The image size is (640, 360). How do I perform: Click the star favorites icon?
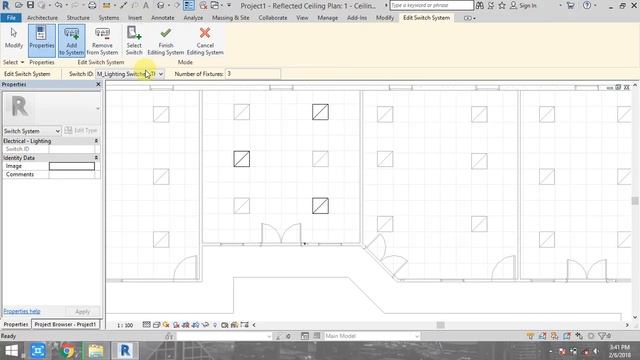[502, 5]
